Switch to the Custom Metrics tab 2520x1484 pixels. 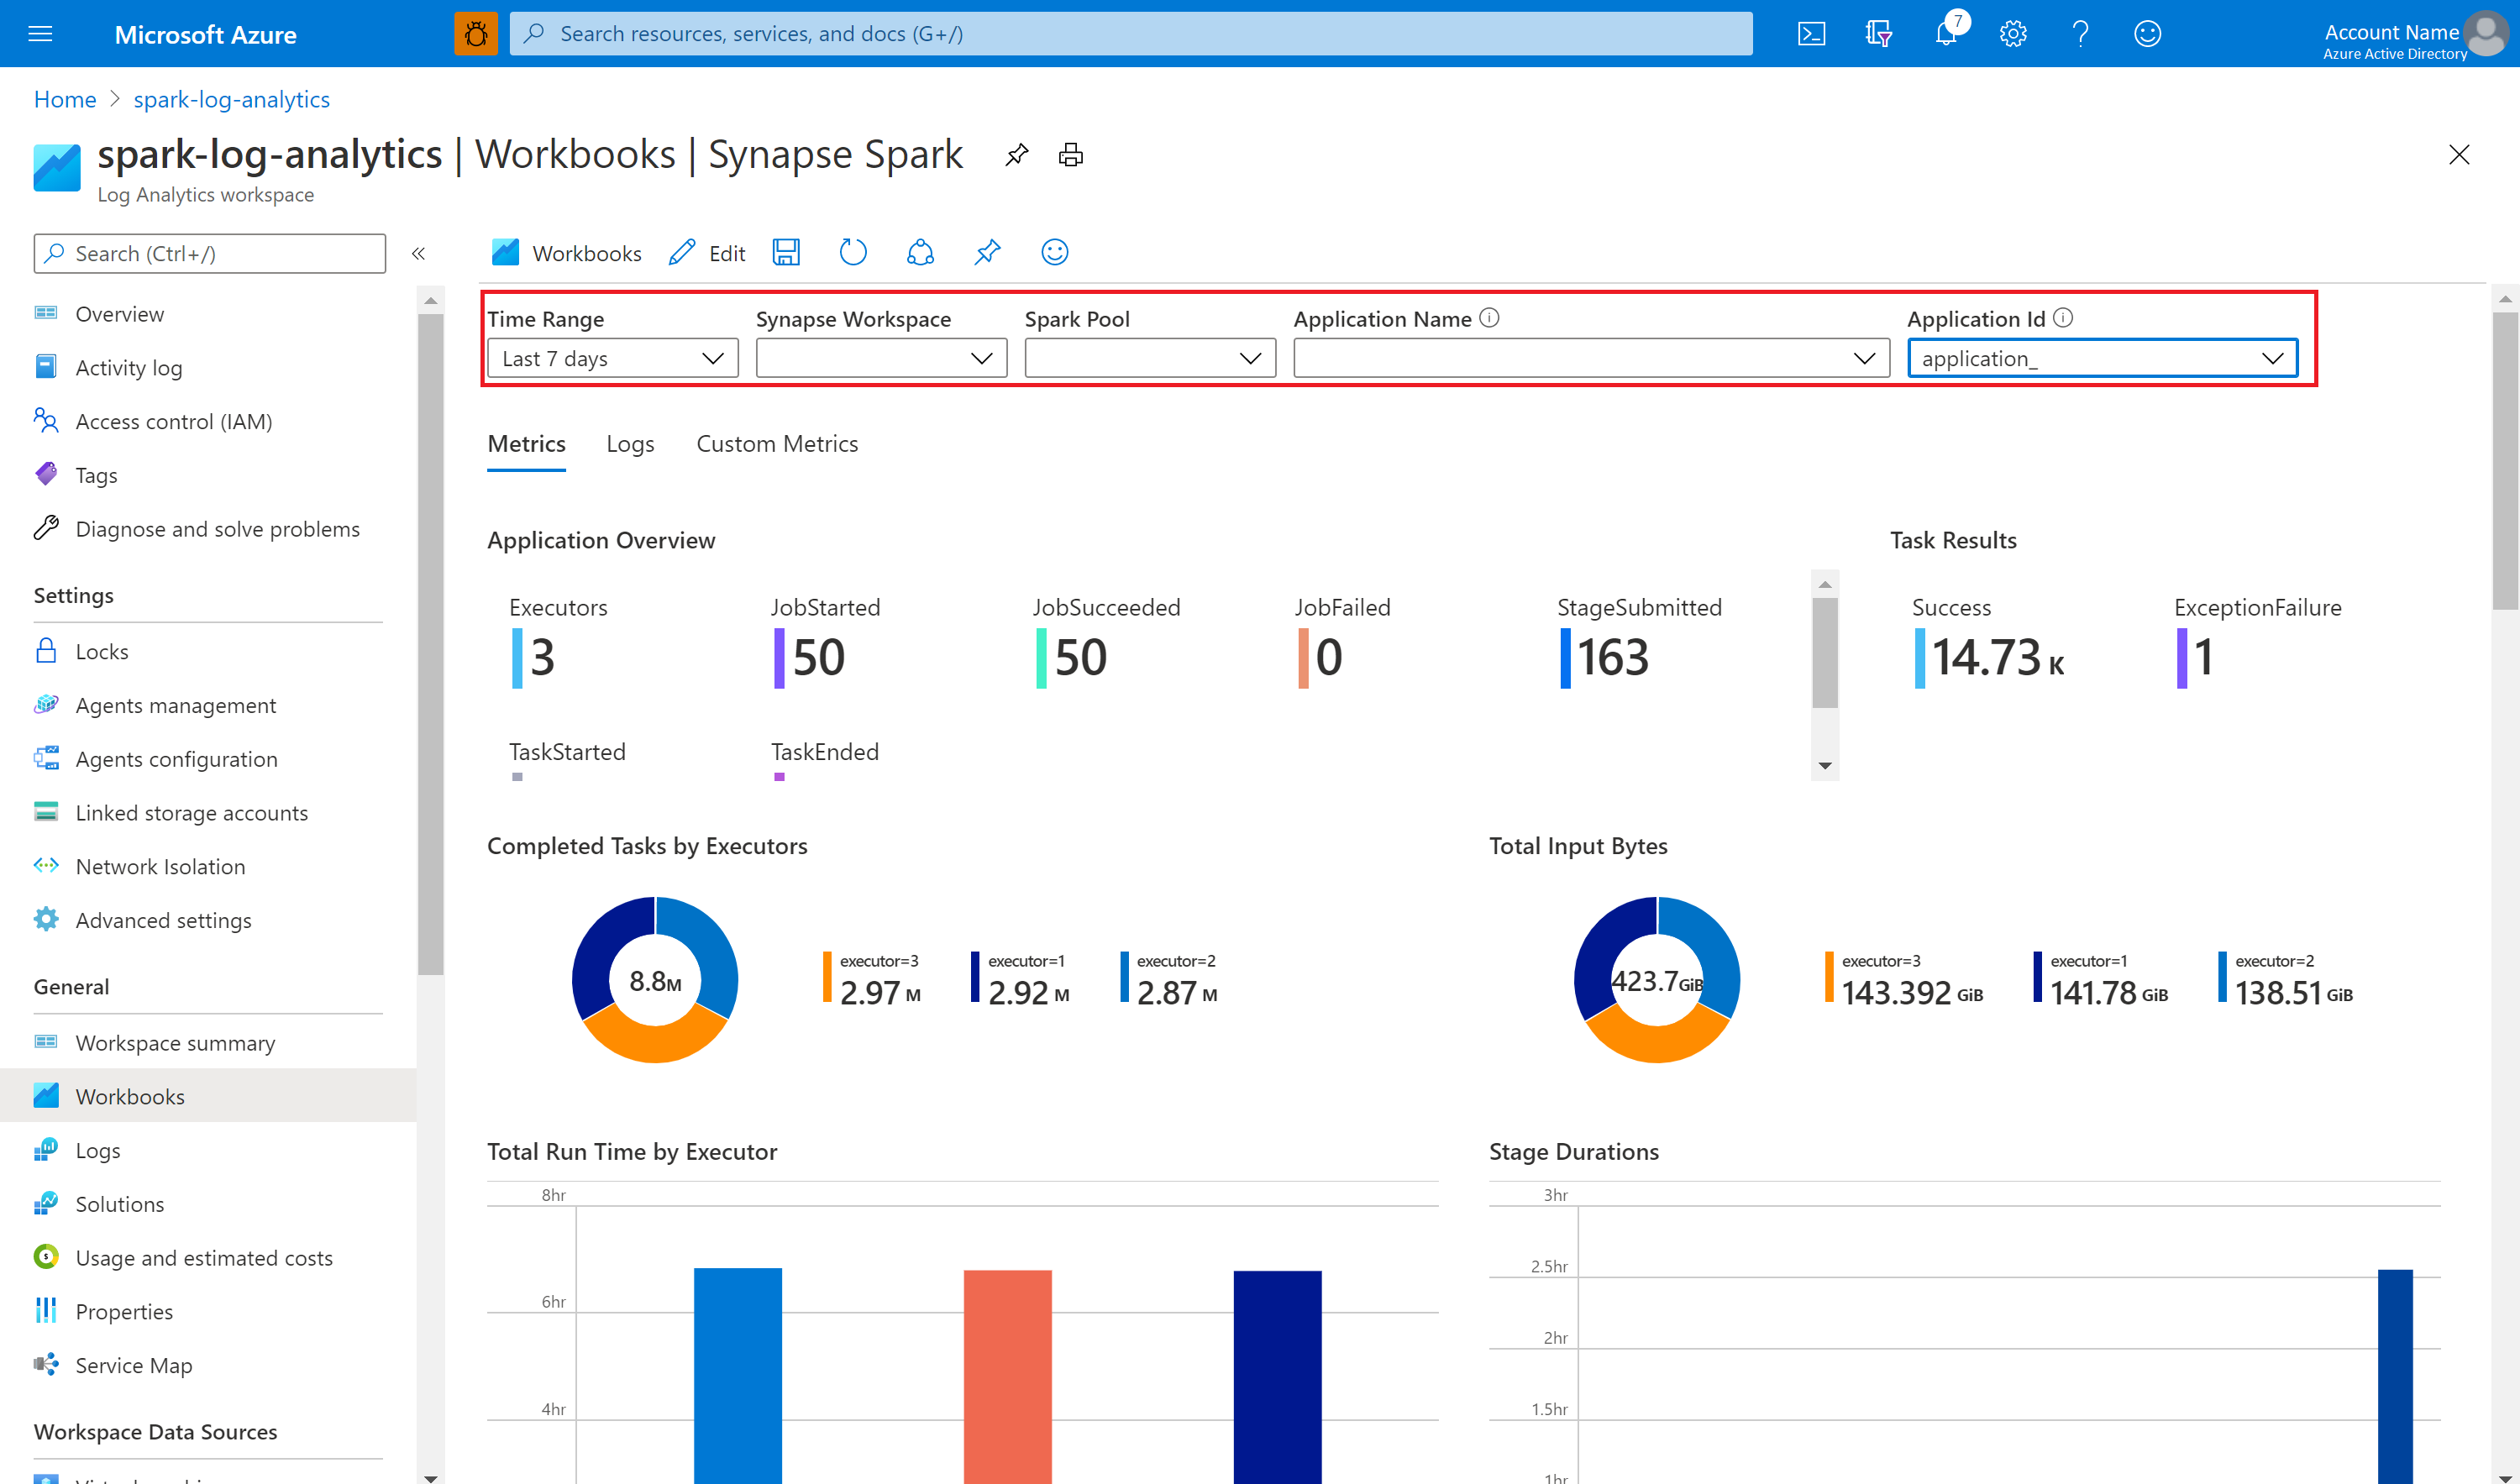778,443
